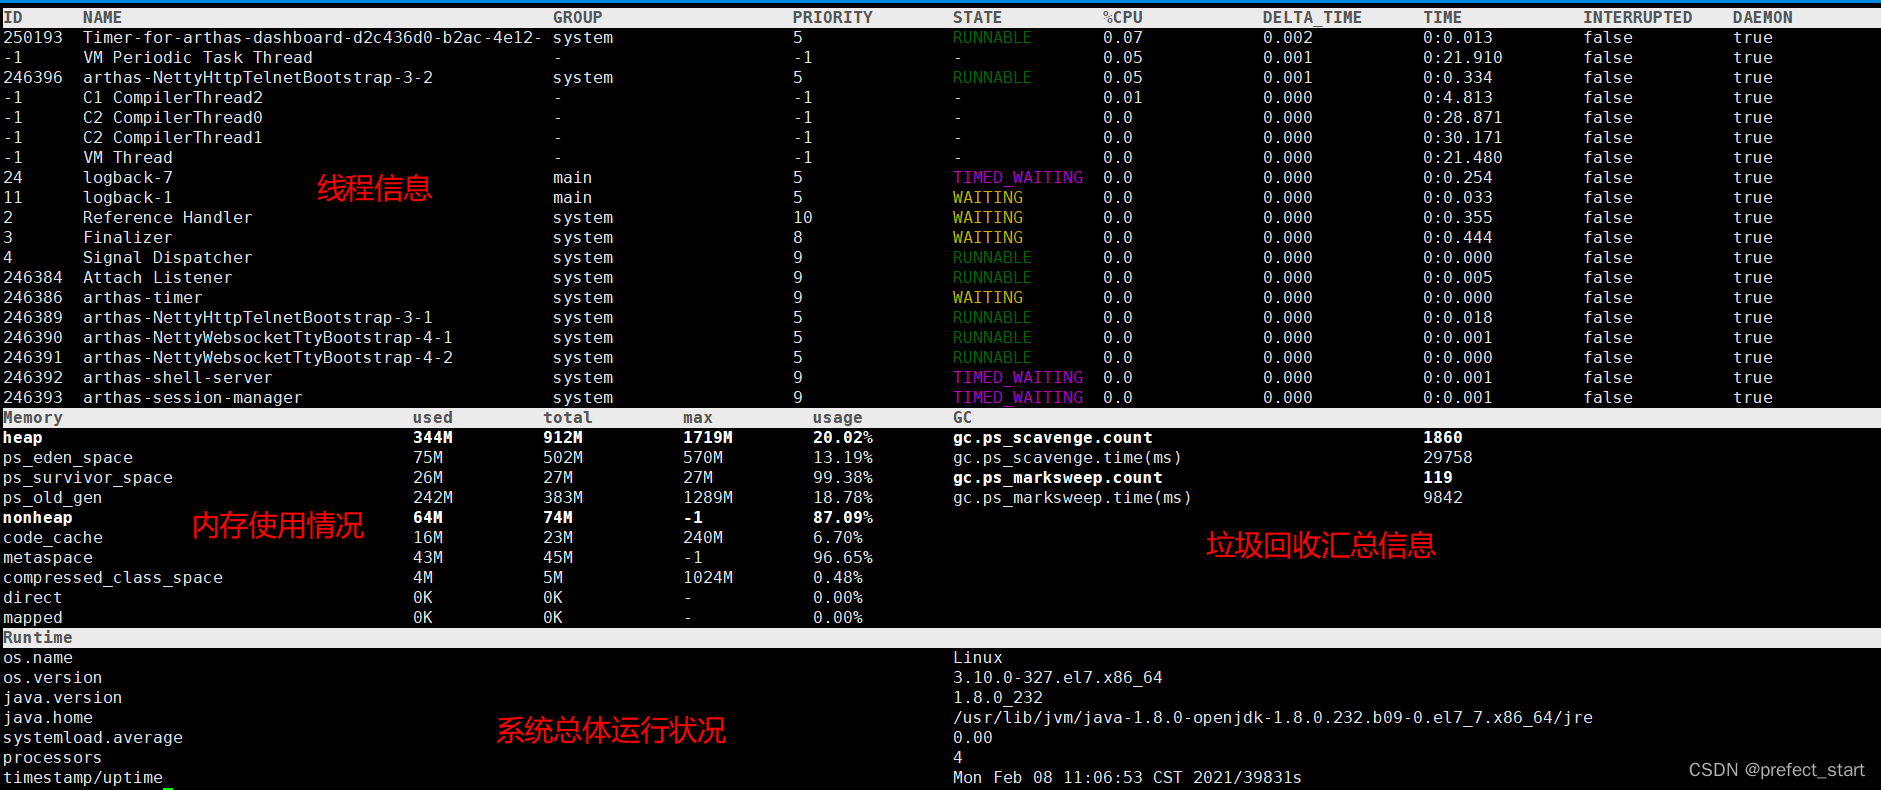Screen dimensions: 1881x790
Task: Click thread arthas-NettyHttpTelnetBootstrap-3-1
Action: 258,318
